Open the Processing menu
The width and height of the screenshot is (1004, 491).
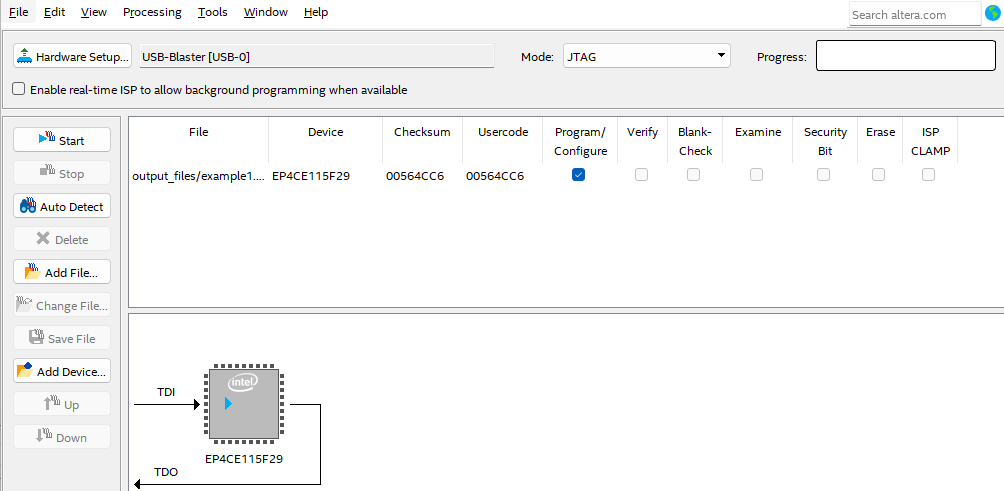point(152,12)
